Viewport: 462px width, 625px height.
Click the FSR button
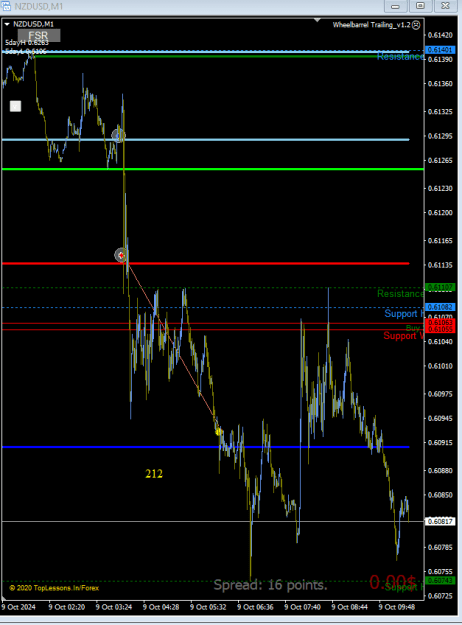(39, 35)
